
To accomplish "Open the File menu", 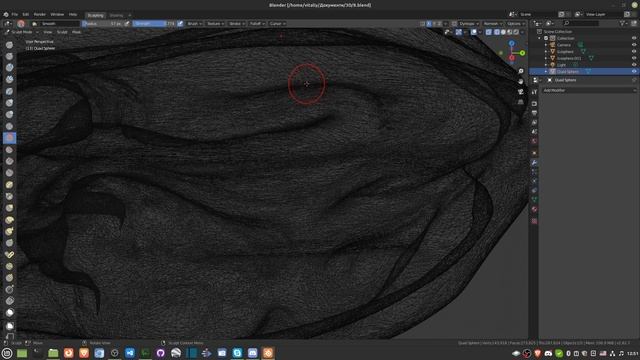I will (15, 14).
